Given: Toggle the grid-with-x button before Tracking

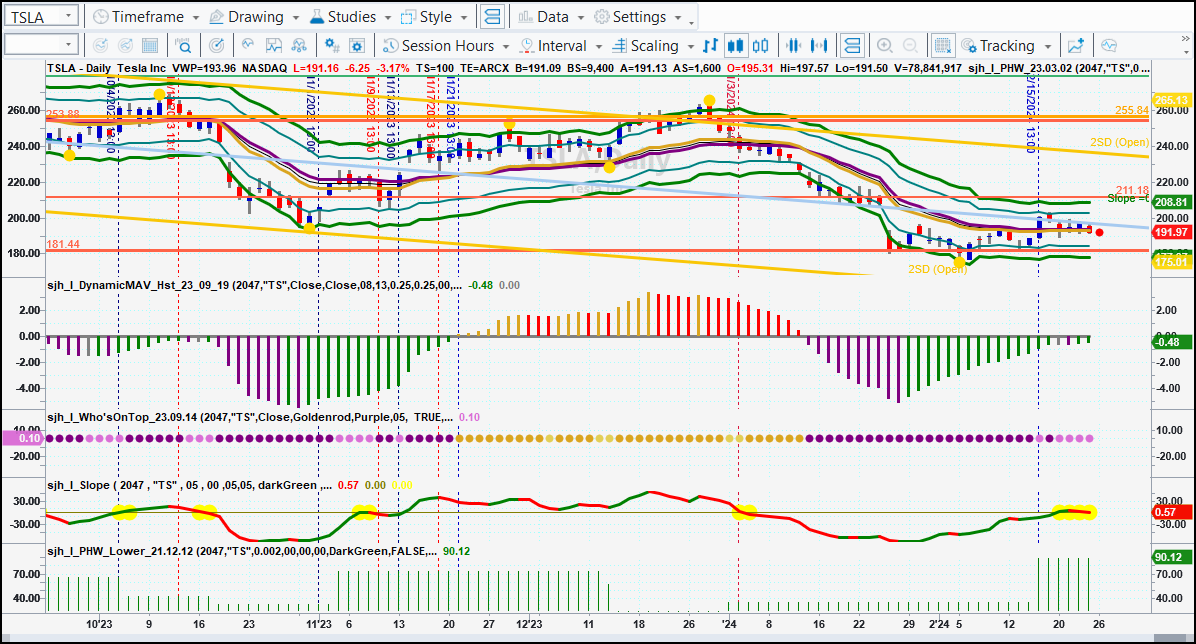Looking at the screenshot, I should click(x=943, y=46).
